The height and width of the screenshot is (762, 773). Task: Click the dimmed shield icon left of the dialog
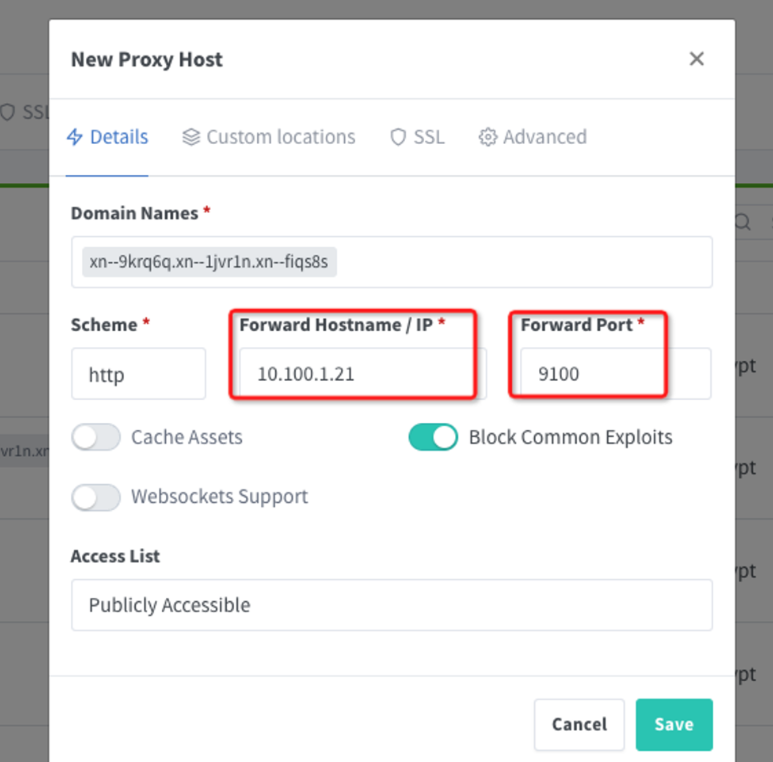tap(8, 112)
